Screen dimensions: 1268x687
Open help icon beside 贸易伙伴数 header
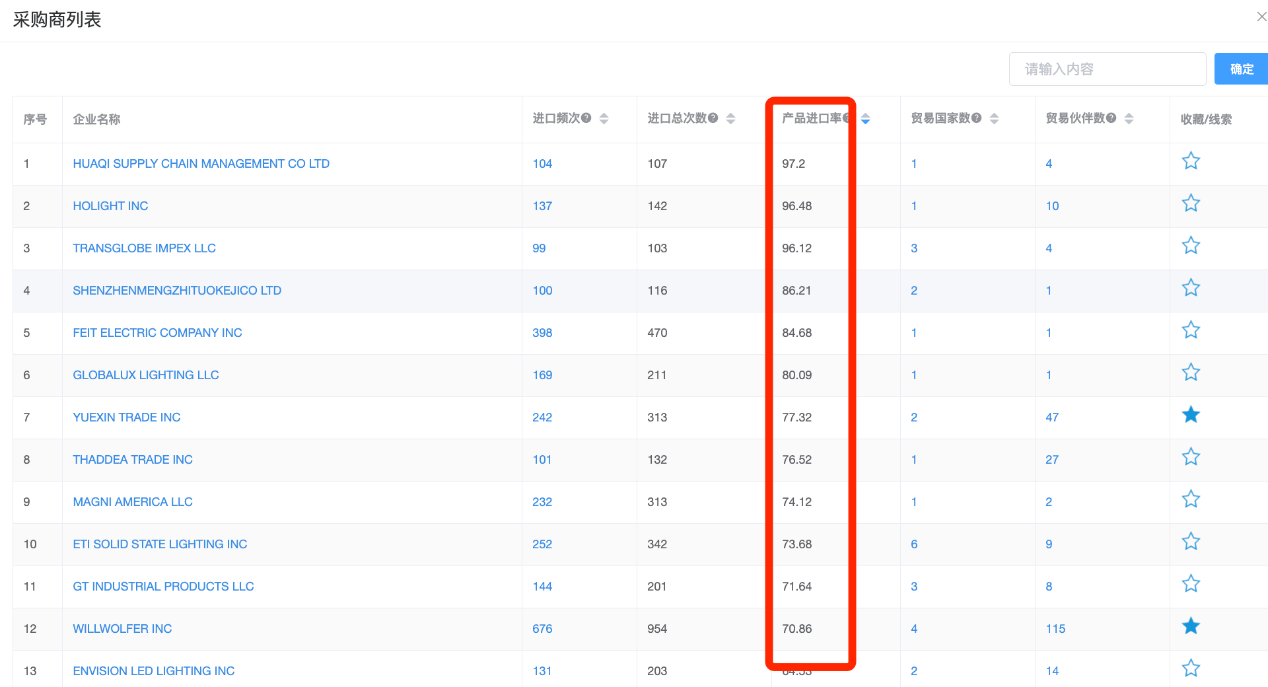[x=1111, y=118]
